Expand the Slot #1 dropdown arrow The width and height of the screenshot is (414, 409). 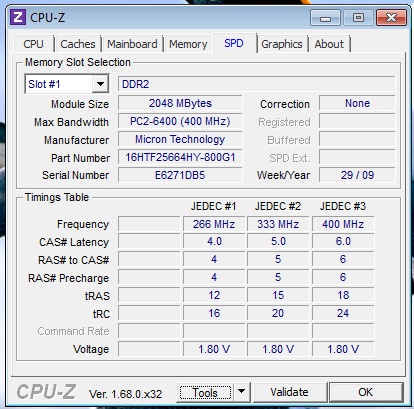point(100,84)
